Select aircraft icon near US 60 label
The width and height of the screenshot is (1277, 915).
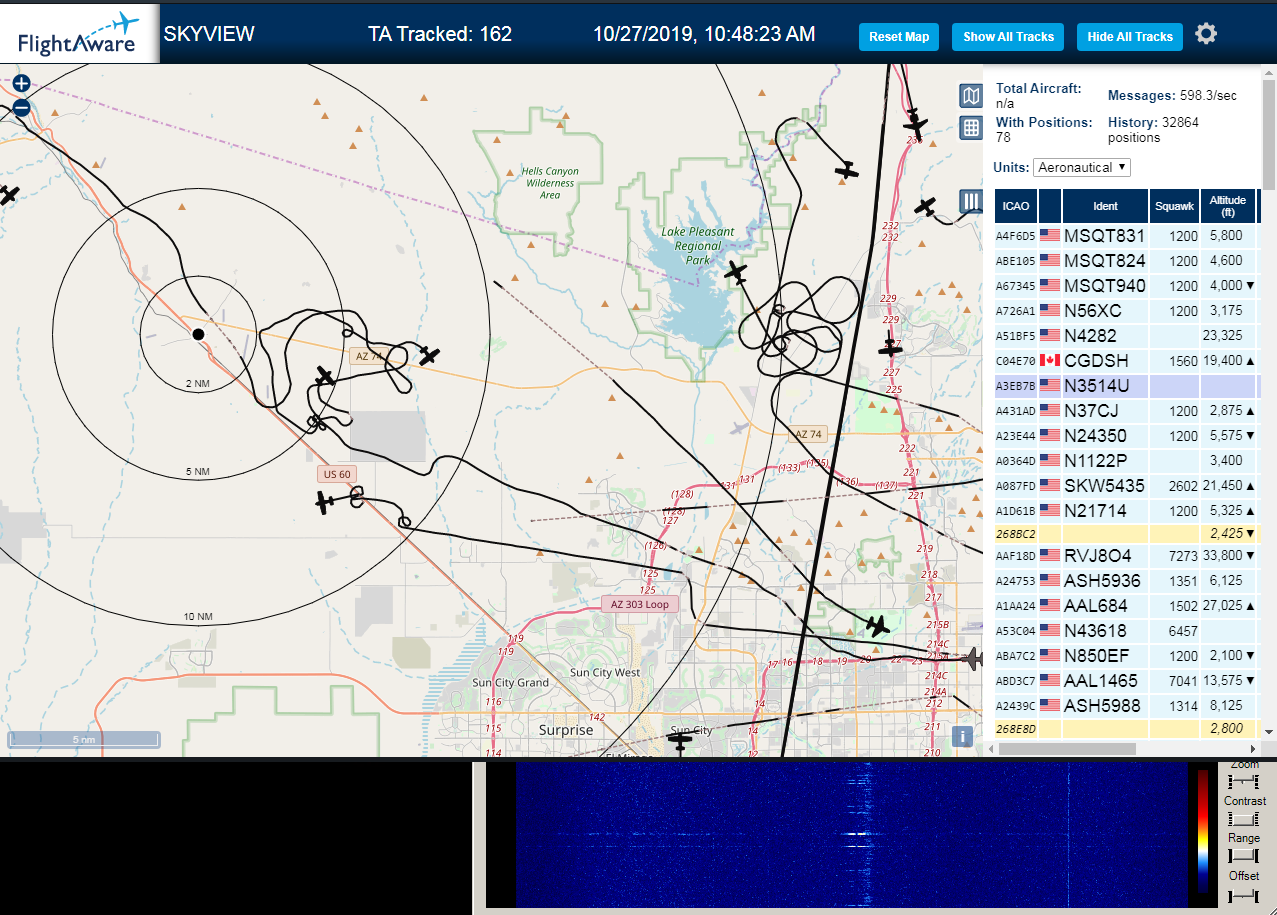point(324,502)
